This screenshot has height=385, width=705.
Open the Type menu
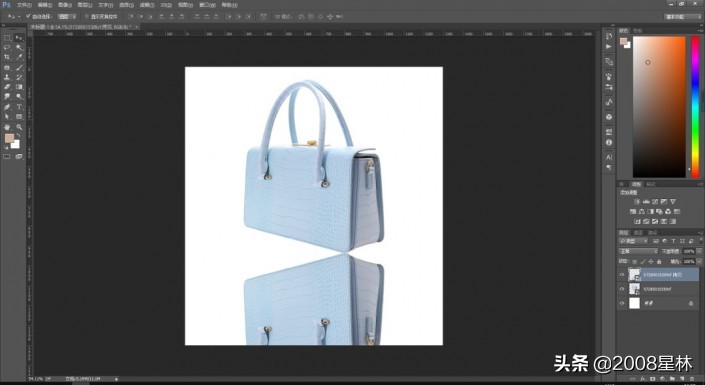pyautogui.click(x=106, y=5)
